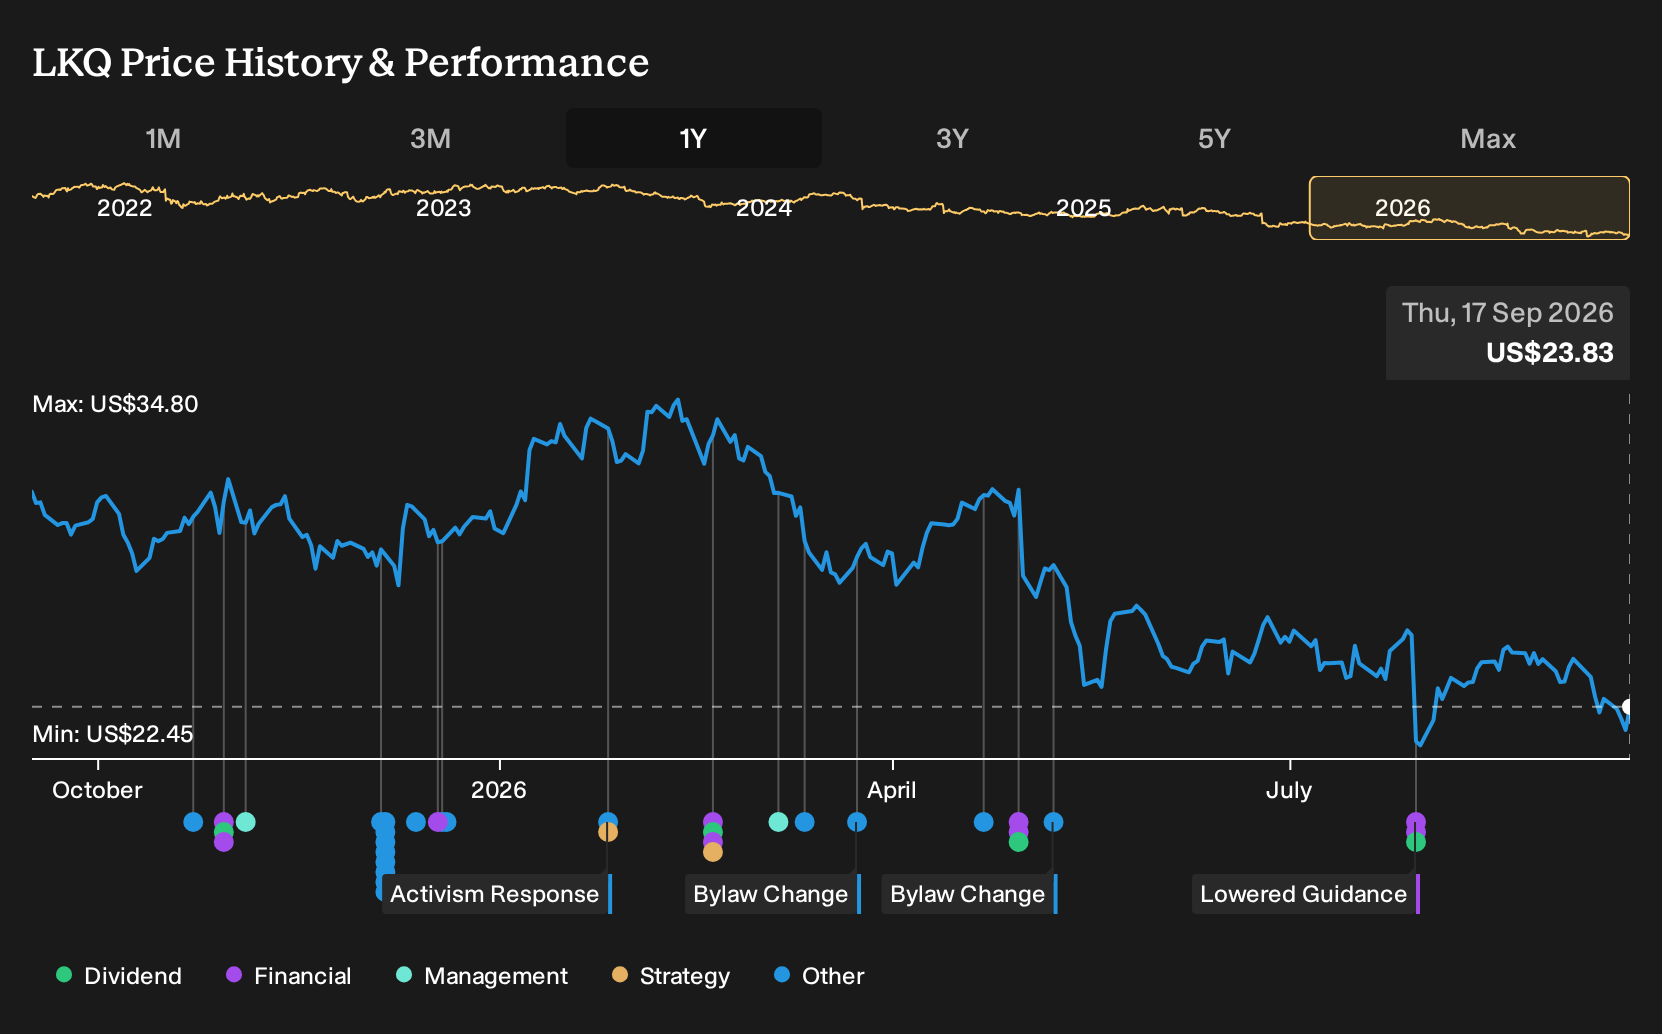
Task: Click the blue dot above first Bylaw Change
Action: [857, 822]
